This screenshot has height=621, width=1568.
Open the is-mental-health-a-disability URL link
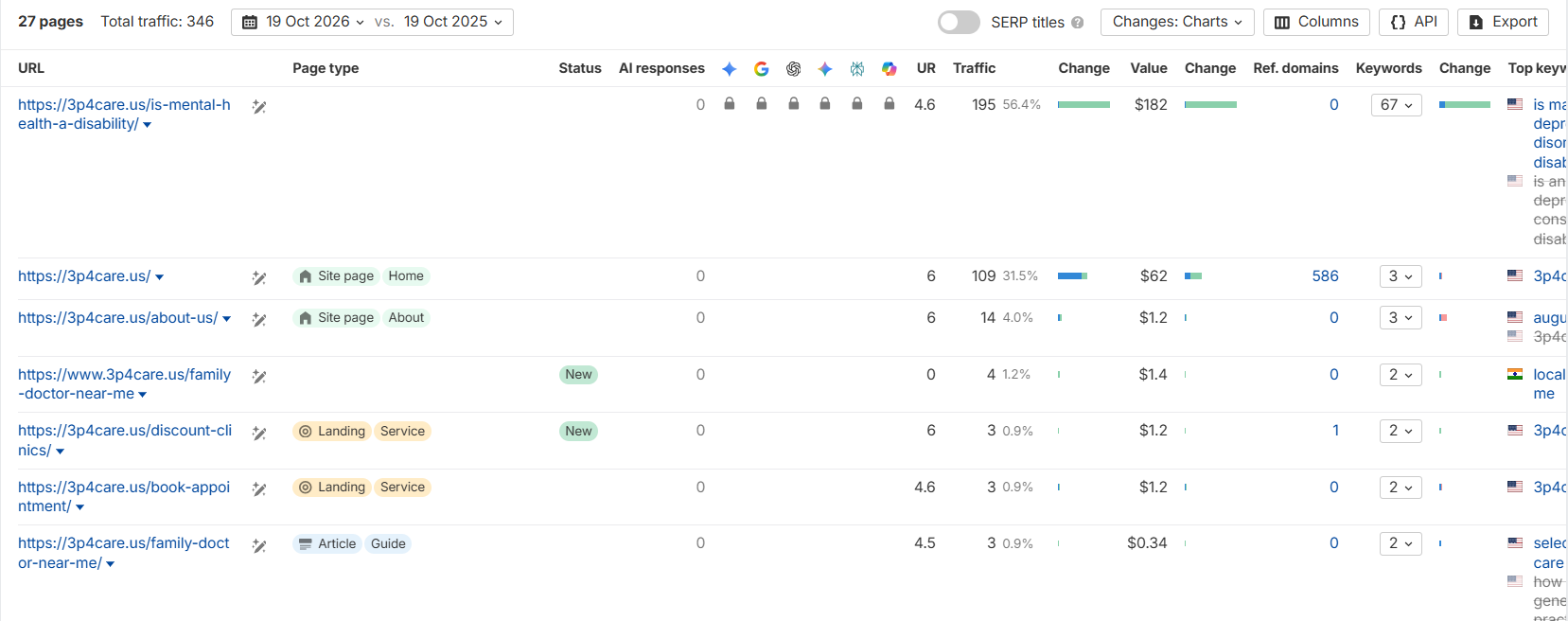click(124, 114)
